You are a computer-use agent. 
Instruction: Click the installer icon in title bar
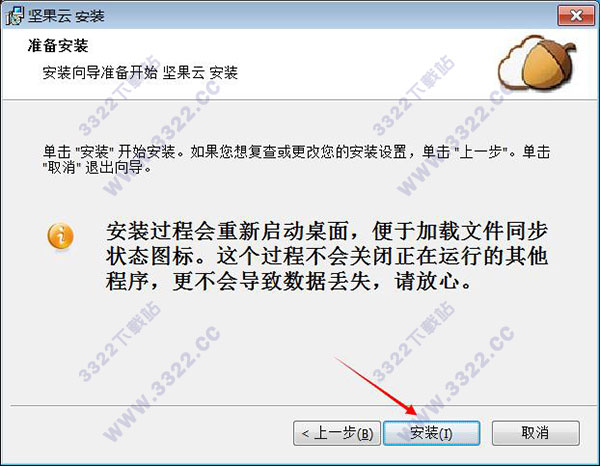click(x=15, y=16)
